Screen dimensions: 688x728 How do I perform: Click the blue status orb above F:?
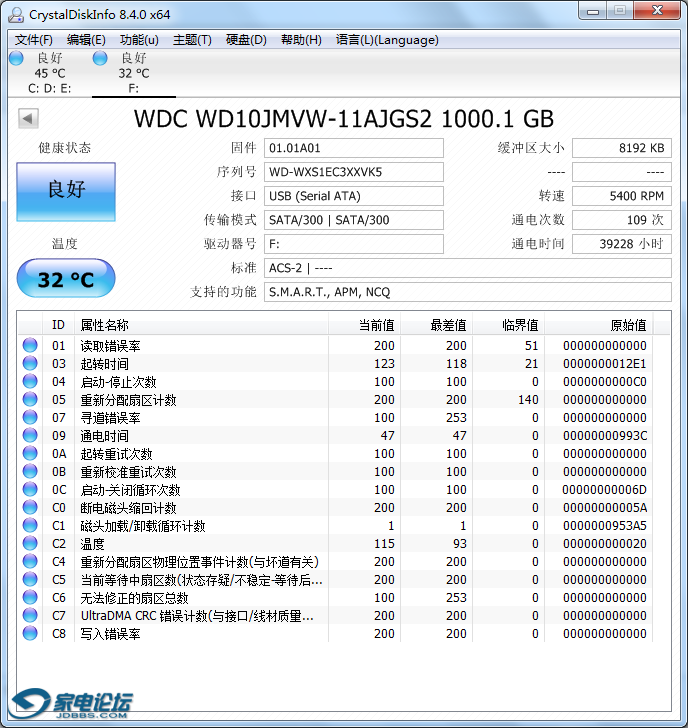pos(100,58)
